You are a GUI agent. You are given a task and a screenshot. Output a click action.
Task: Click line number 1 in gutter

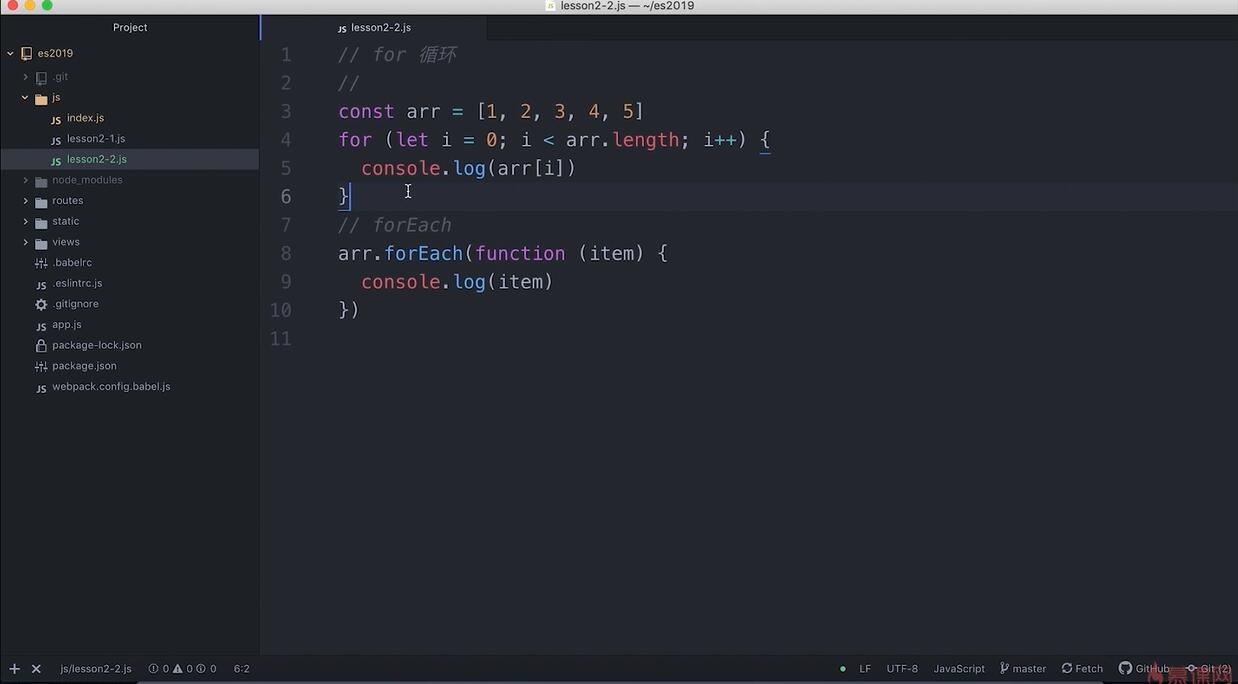[x=286, y=55]
